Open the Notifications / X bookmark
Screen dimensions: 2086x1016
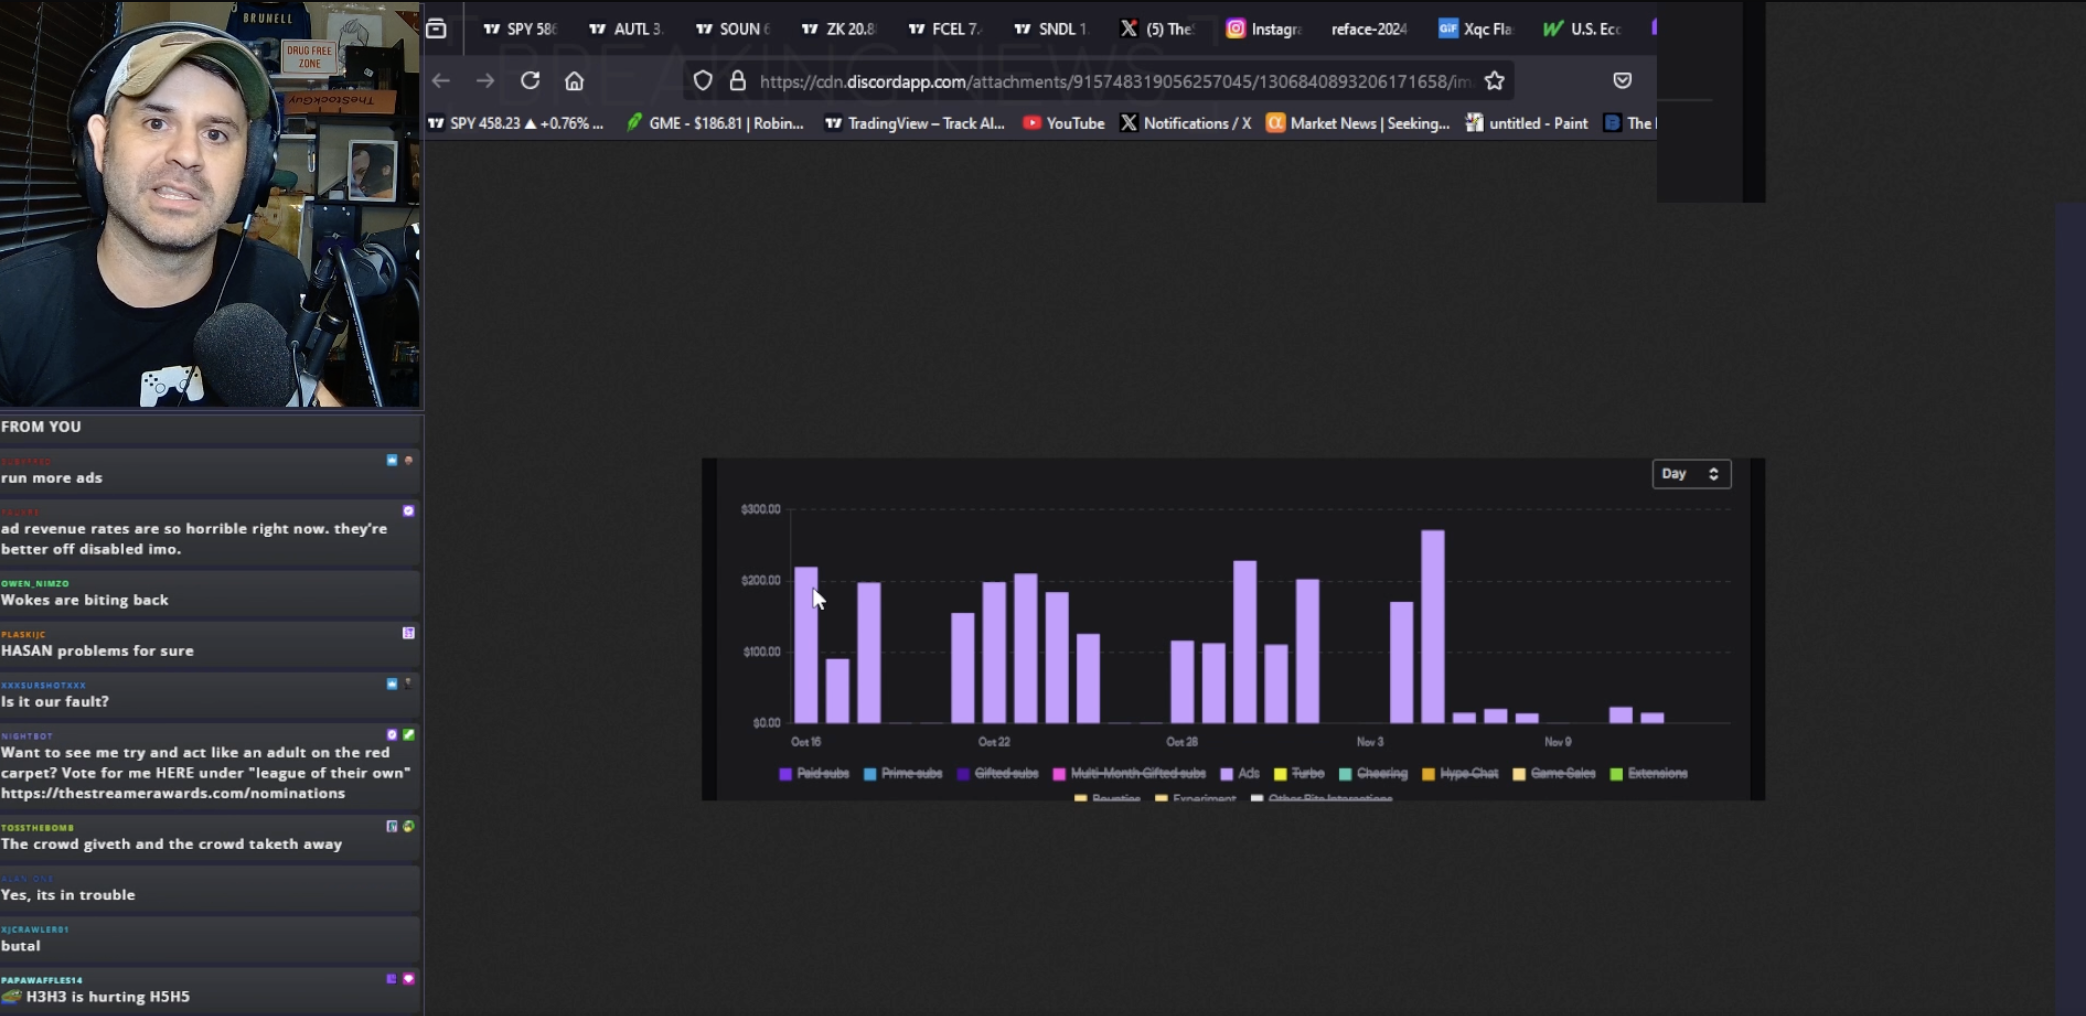tap(1185, 123)
